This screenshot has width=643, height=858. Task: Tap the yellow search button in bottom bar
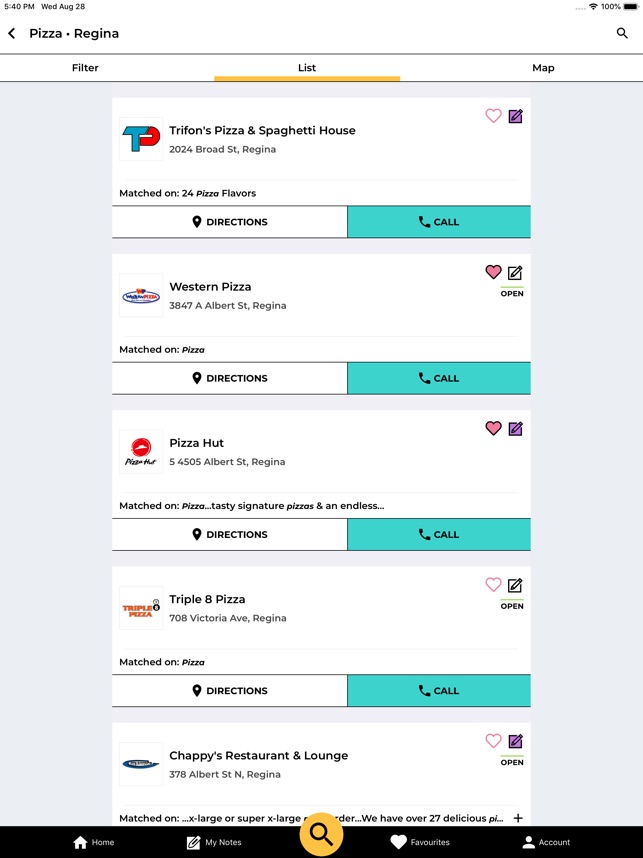click(321, 834)
